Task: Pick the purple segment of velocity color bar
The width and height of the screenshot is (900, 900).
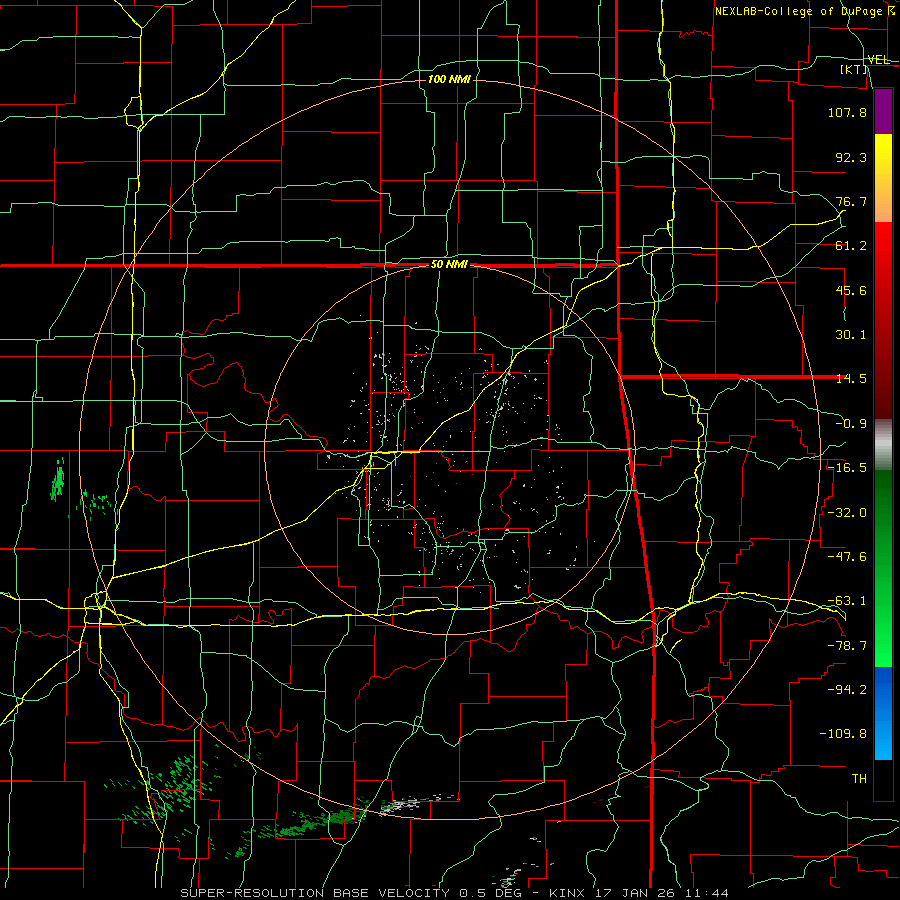Action: click(883, 111)
